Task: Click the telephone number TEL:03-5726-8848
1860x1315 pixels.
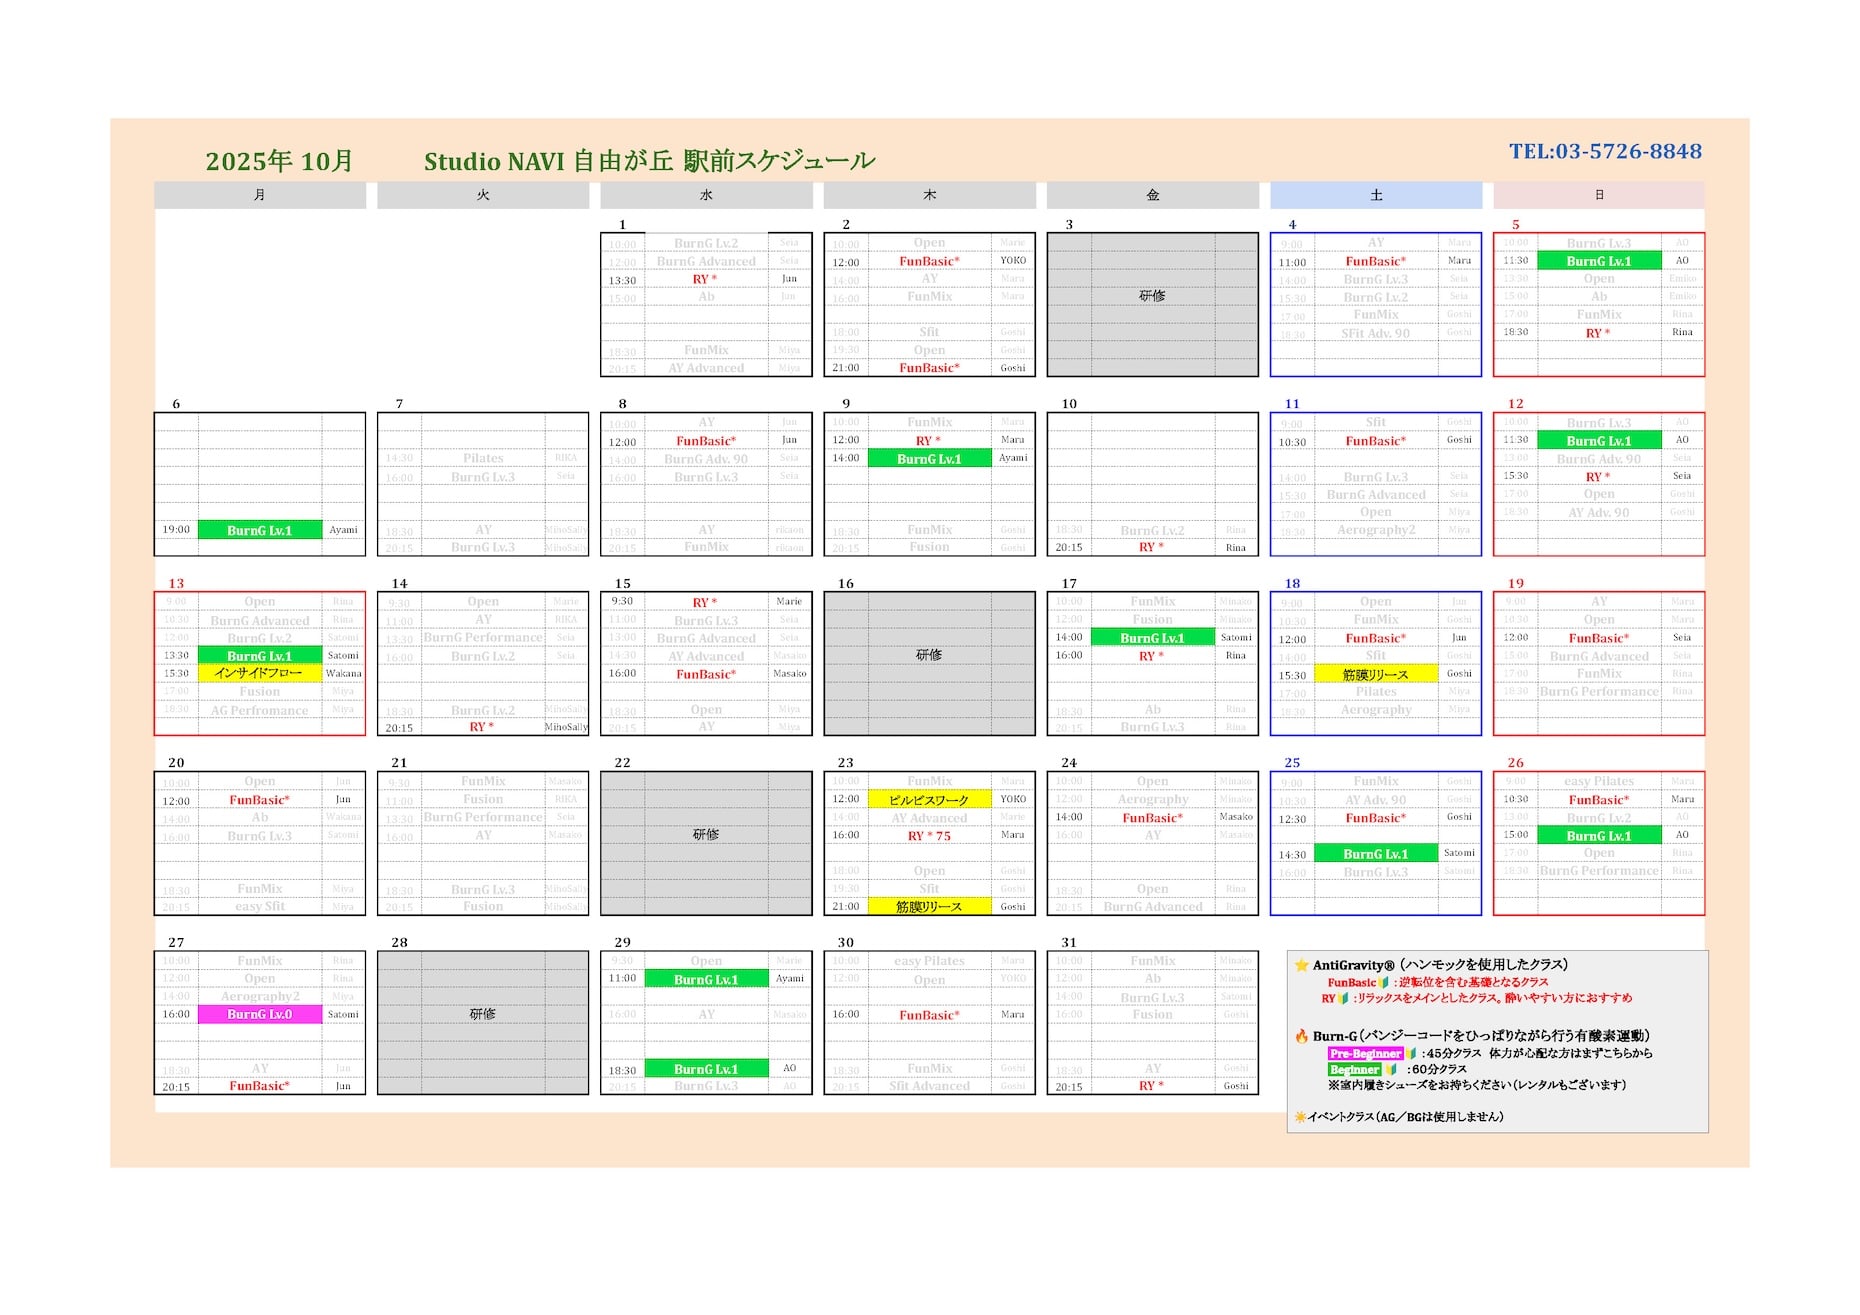Action: pyautogui.click(x=1605, y=152)
